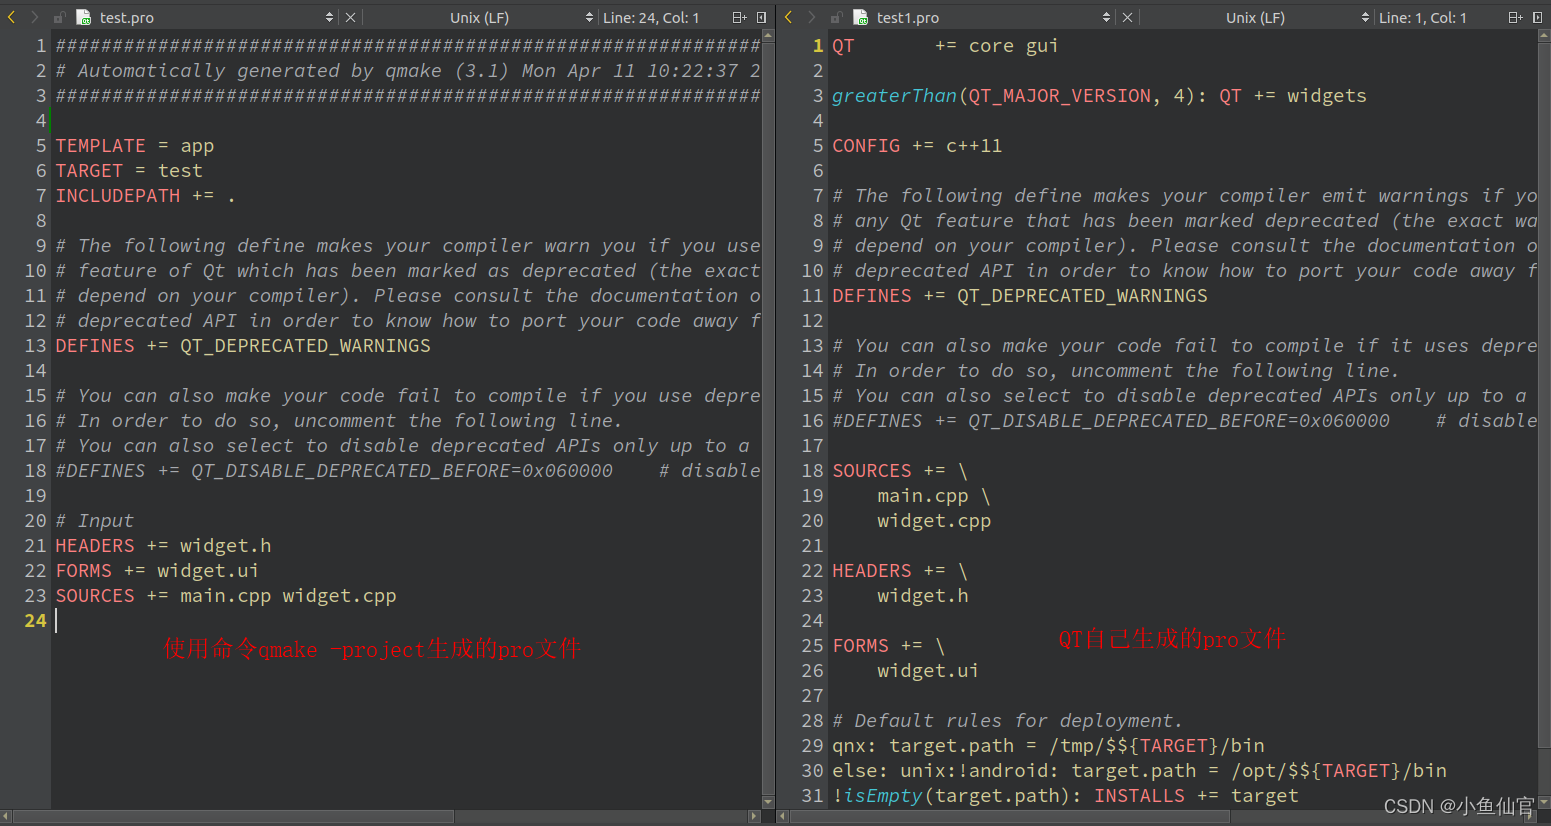Click the forward navigation arrow in left pane

pyautogui.click(x=32, y=17)
